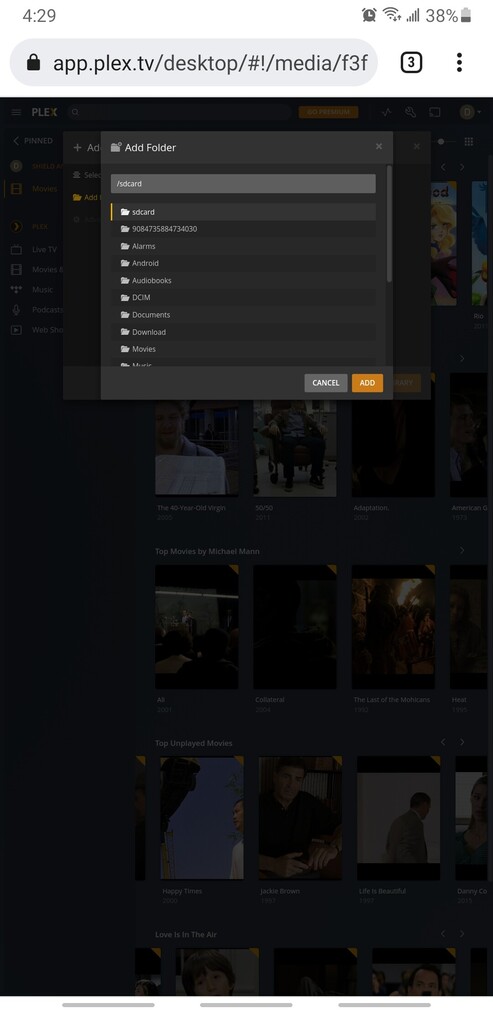Click the Plex search box
The width and height of the screenshot is (493, 1014).
179,112
